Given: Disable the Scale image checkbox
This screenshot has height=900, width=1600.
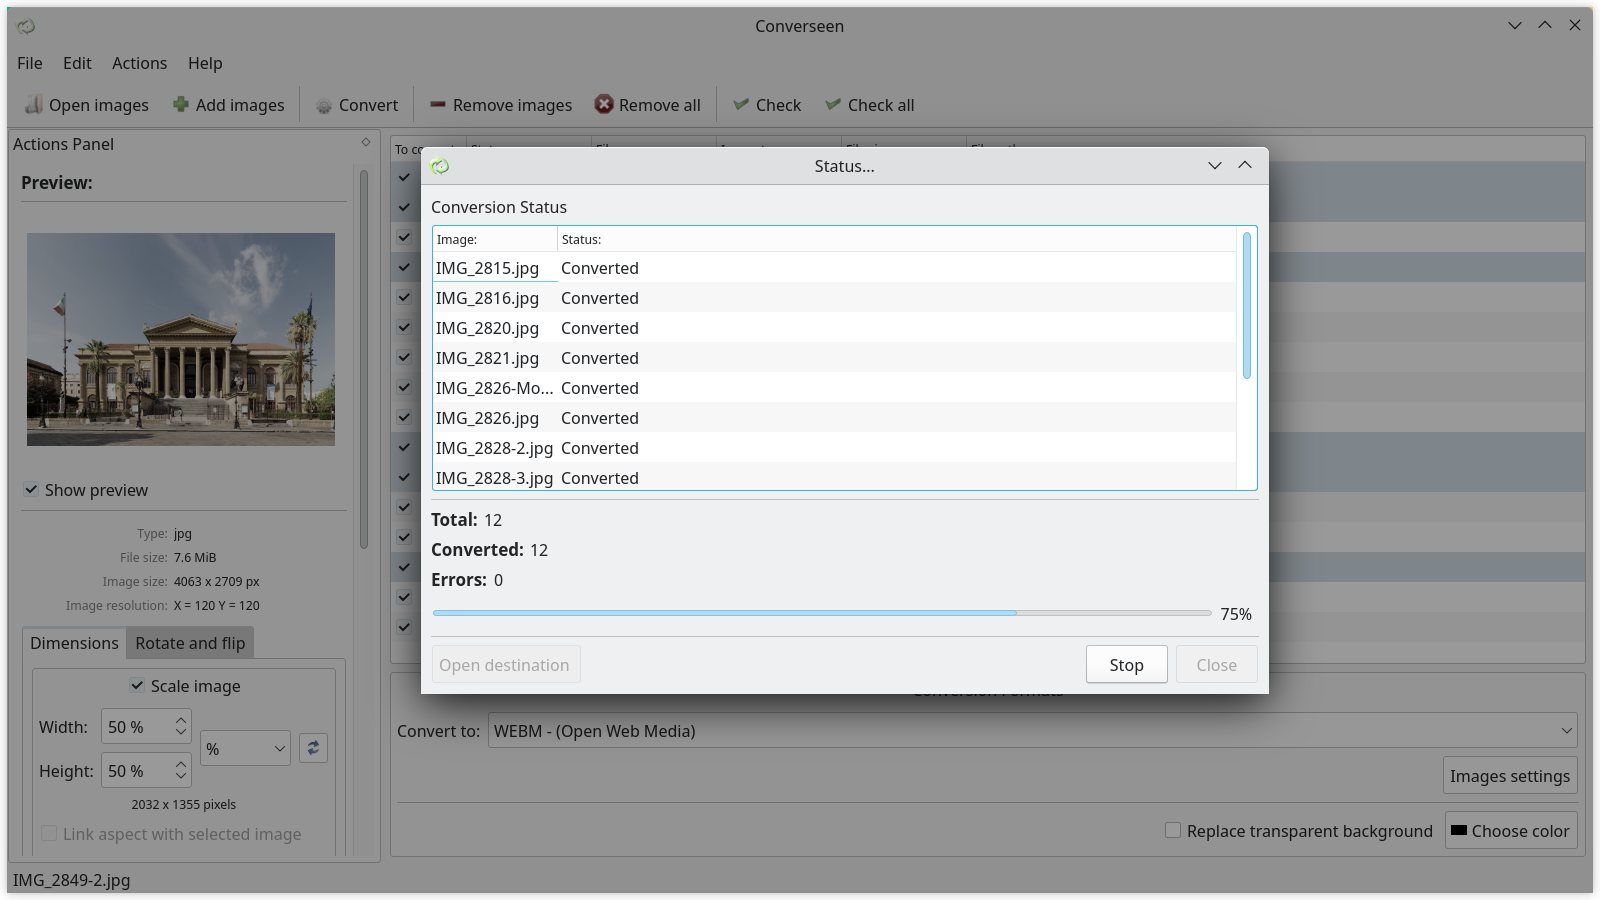Looking at the screenshot, I should [137, 686].
